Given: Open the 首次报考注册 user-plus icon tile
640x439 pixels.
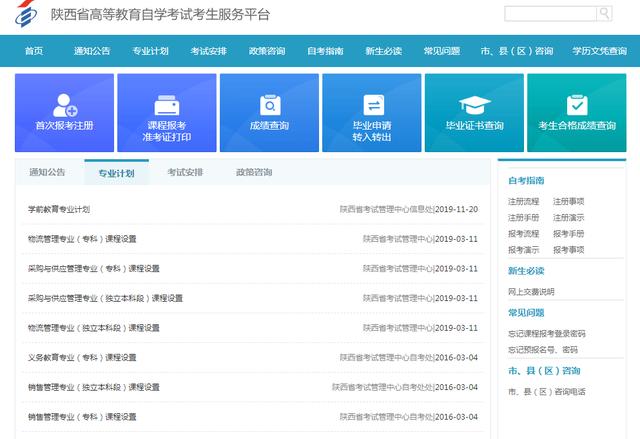Looking at the screenshot, I should tap(65, 105).
